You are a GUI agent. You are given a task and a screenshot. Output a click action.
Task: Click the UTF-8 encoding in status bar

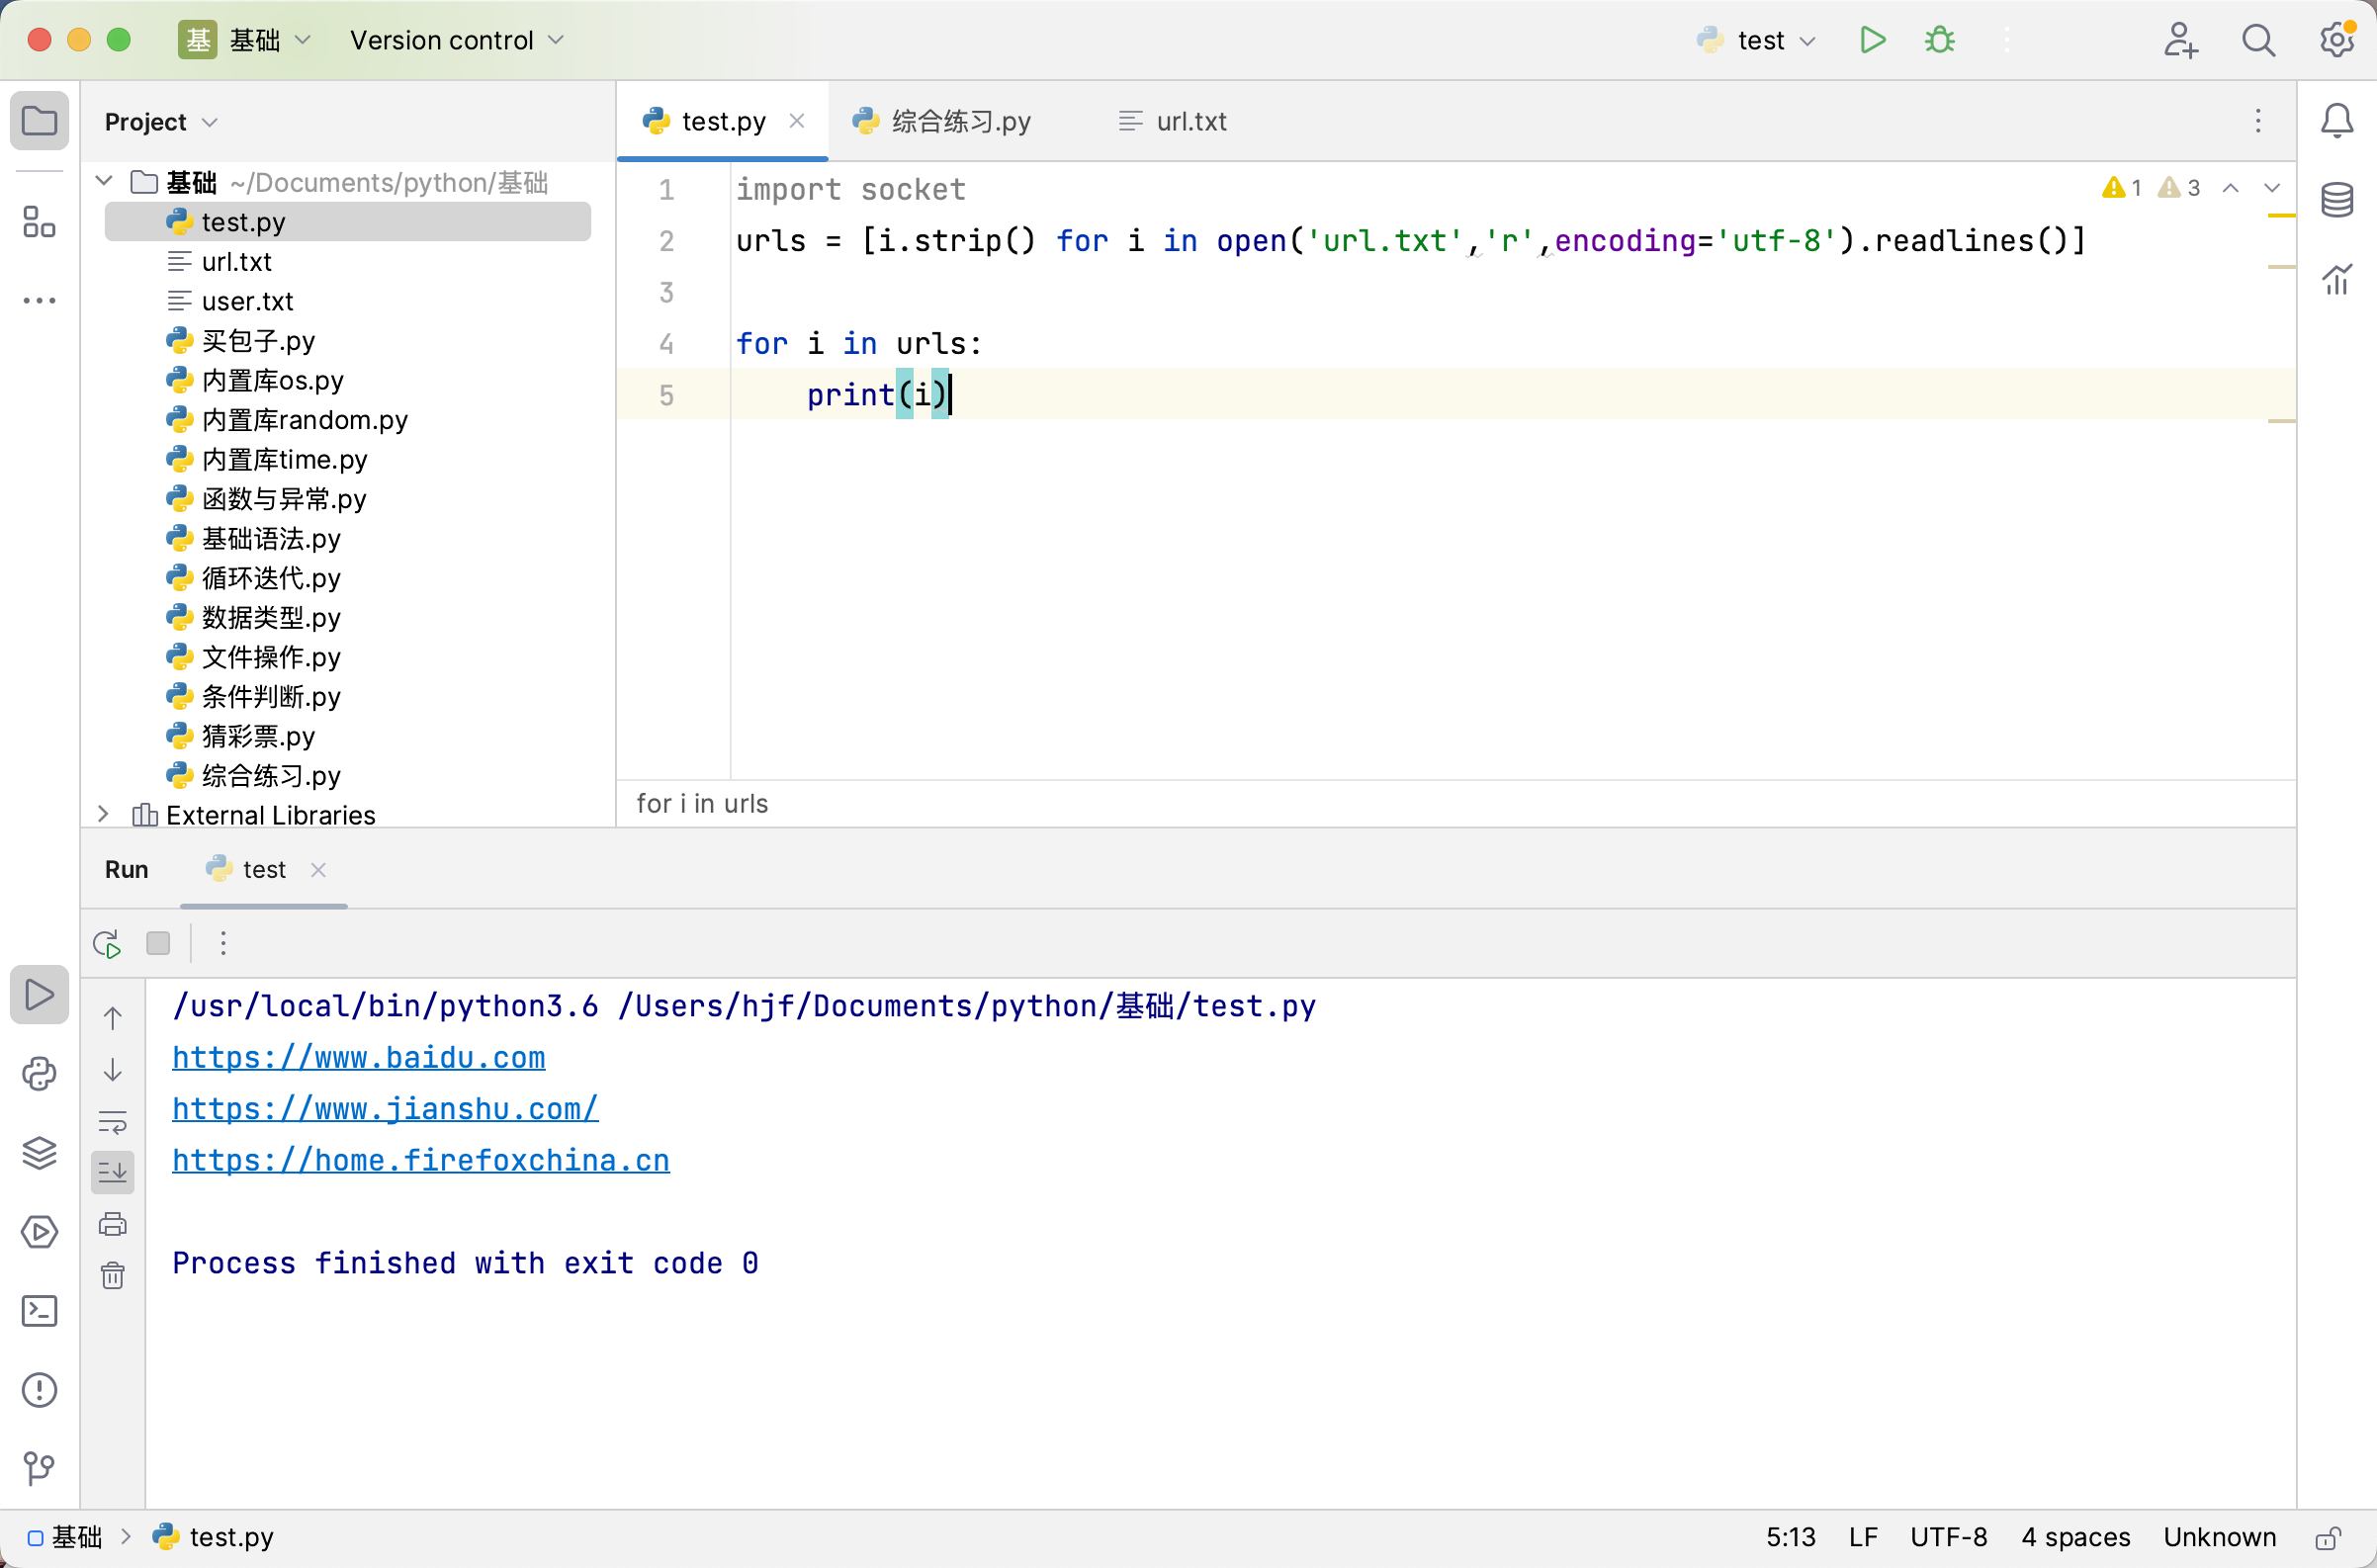tap(1948, 1537)
